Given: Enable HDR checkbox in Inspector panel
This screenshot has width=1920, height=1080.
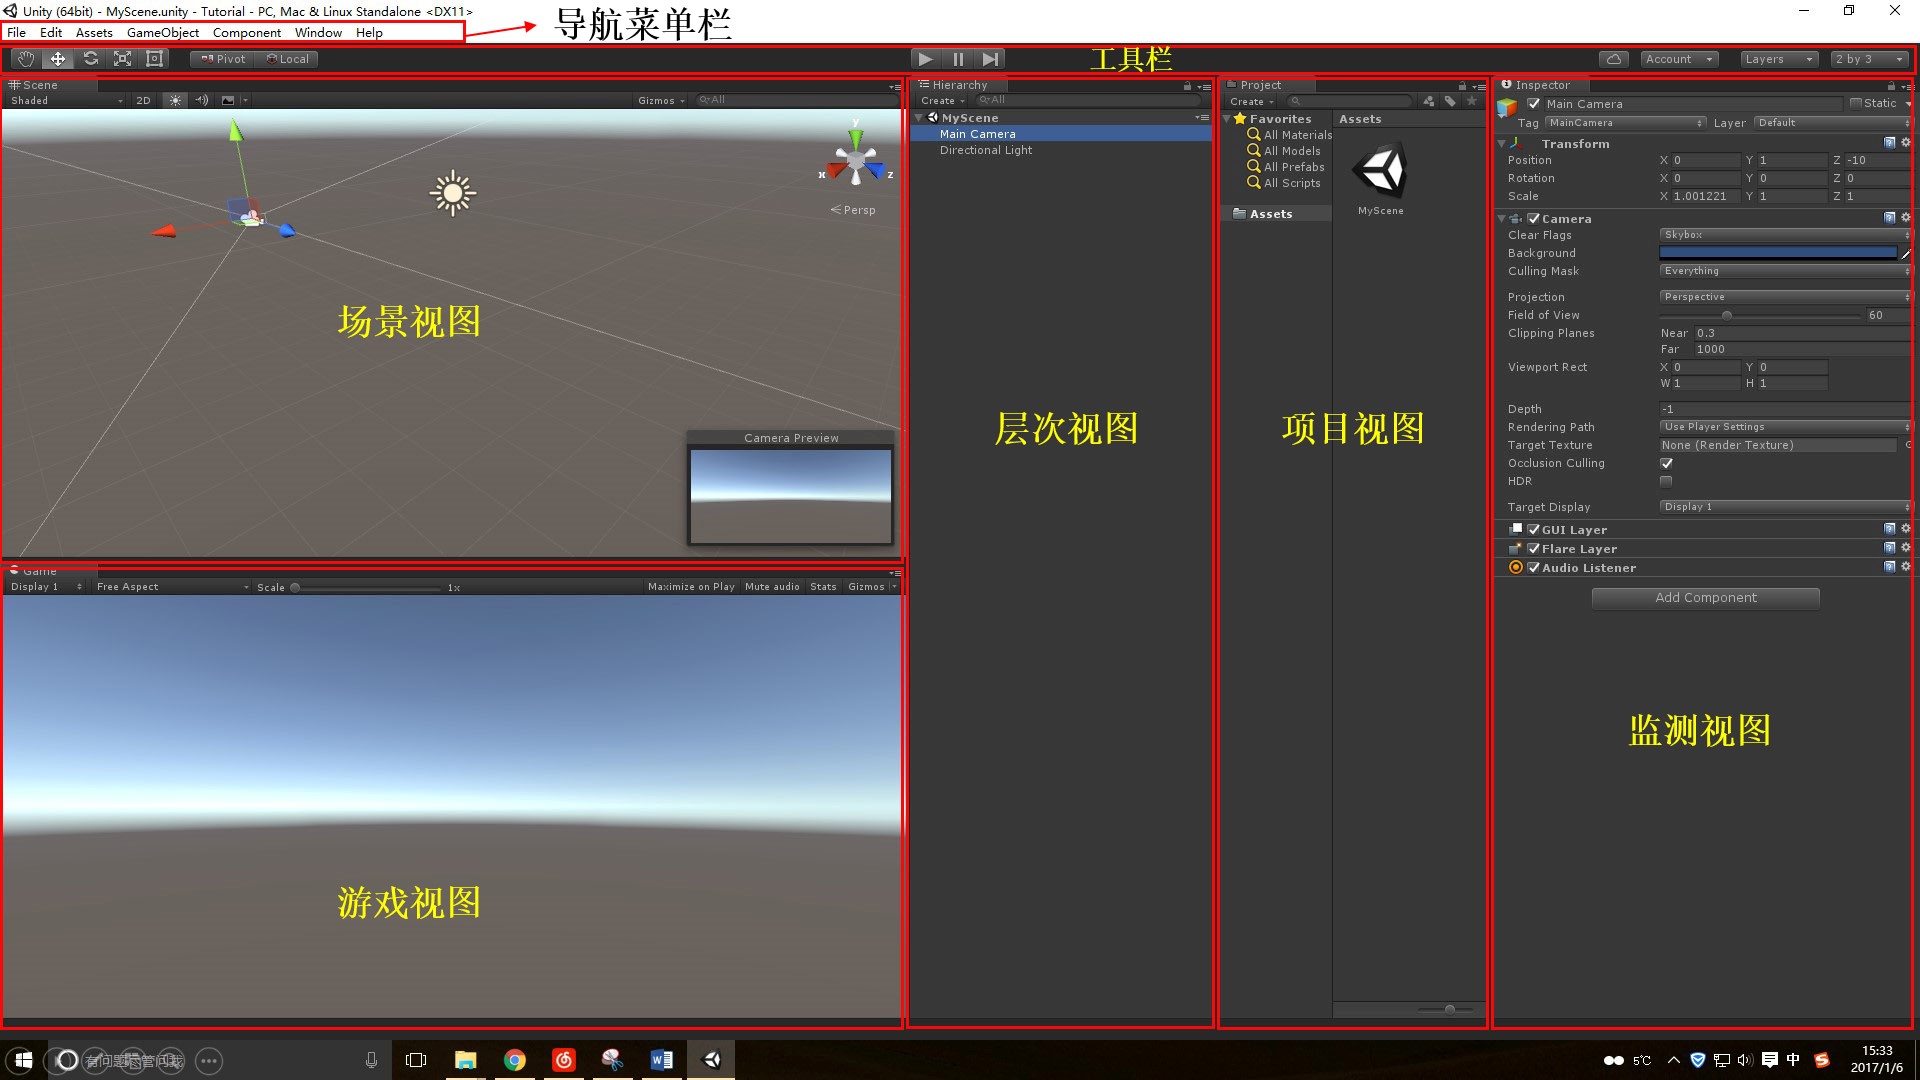Looking at the screenshot, I should (1665, 481).
